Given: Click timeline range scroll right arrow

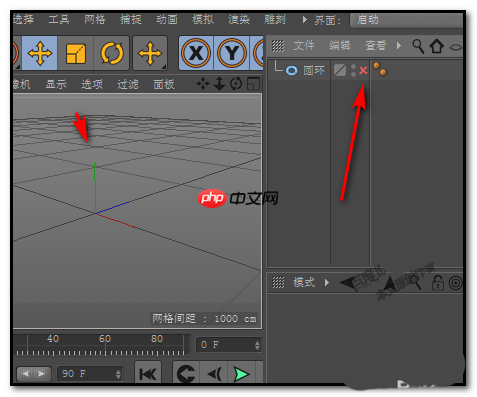Looking at the screenshot, I should coord(42,374).
